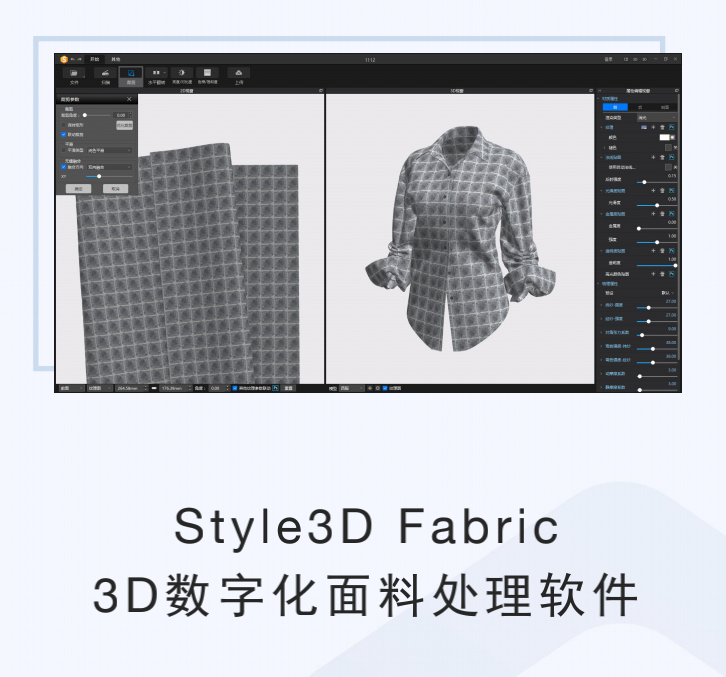Select the back-face material tab
The height and width of the screenshot is (677, 726).
pos(640,107)
